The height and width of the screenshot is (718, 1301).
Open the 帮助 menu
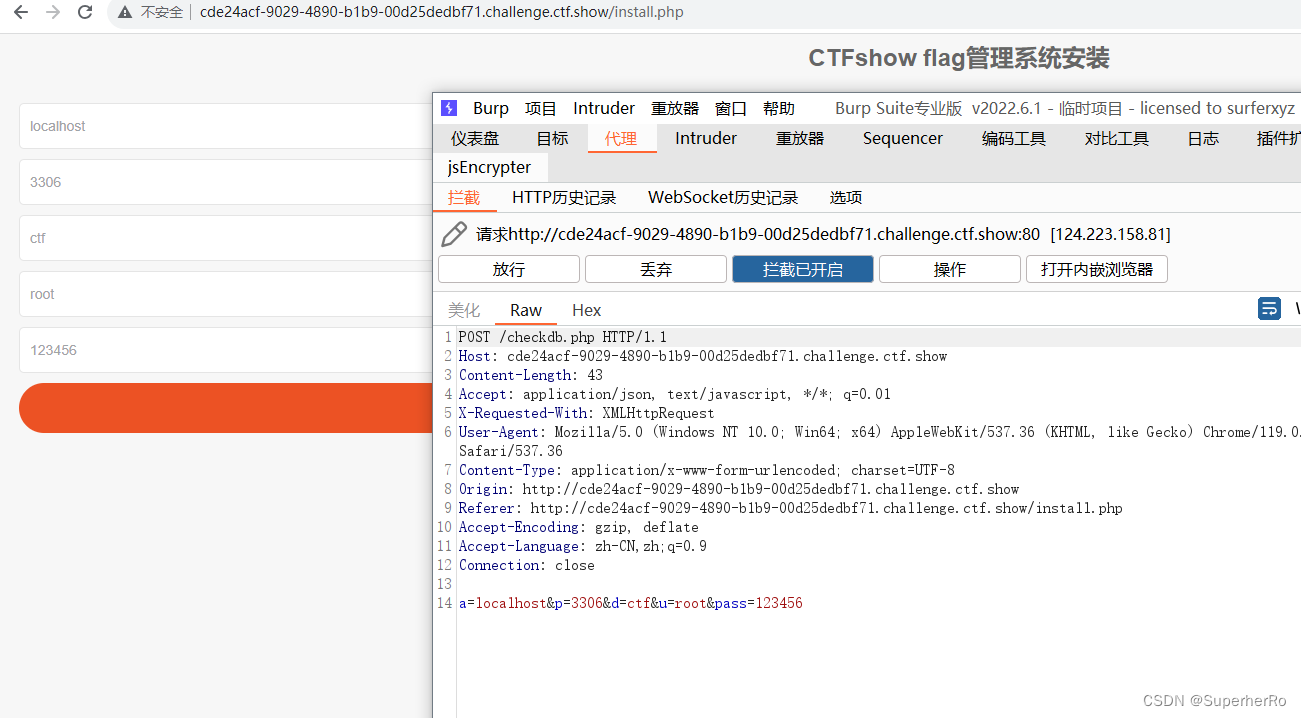[778, 107]
